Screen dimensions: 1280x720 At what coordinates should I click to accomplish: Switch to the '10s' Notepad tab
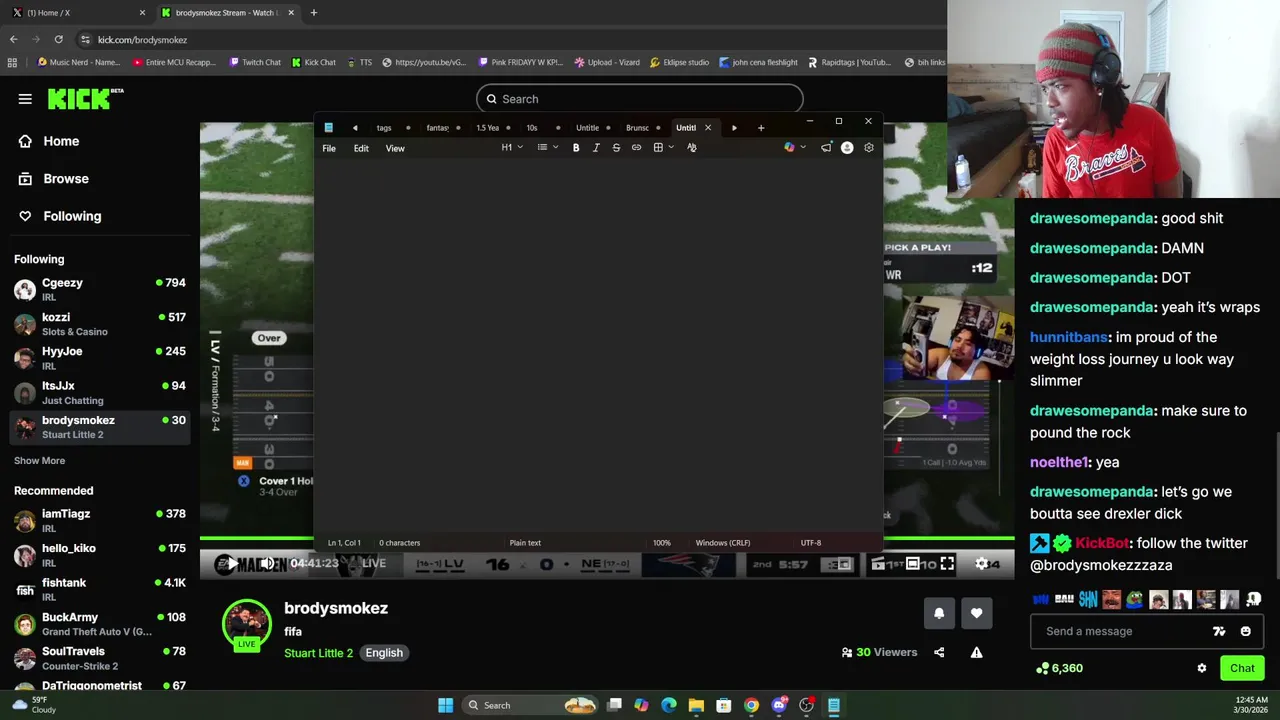click(x=543, y=128)
